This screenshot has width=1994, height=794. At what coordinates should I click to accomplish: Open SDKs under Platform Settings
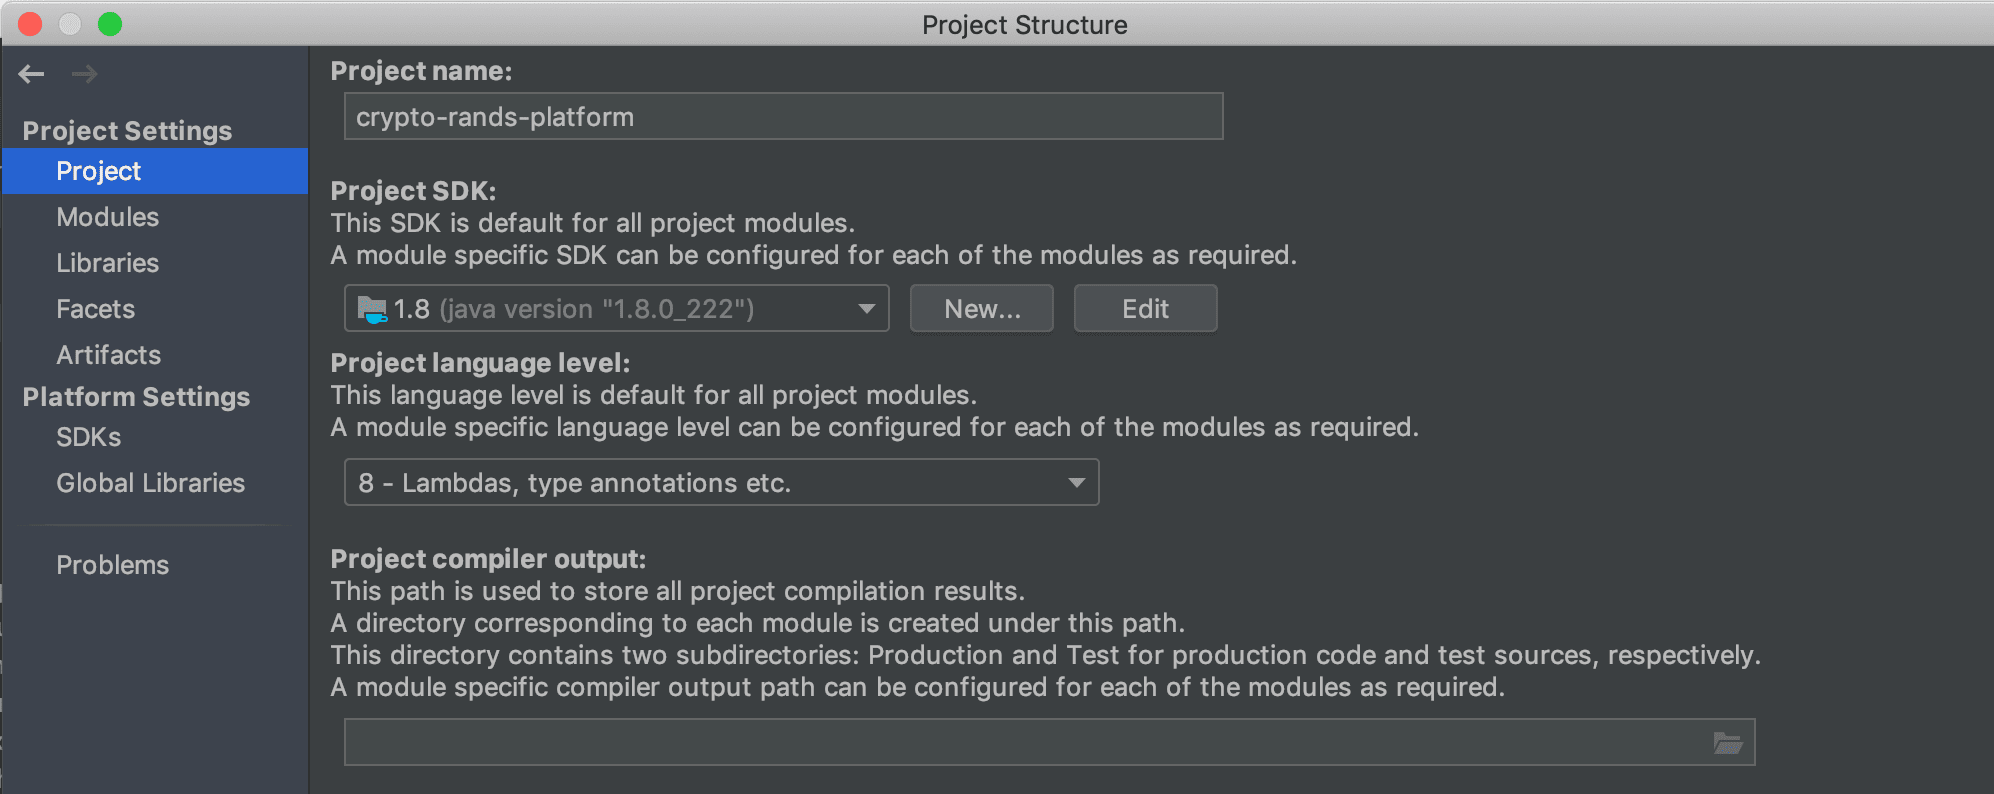[x=89, y=437]
